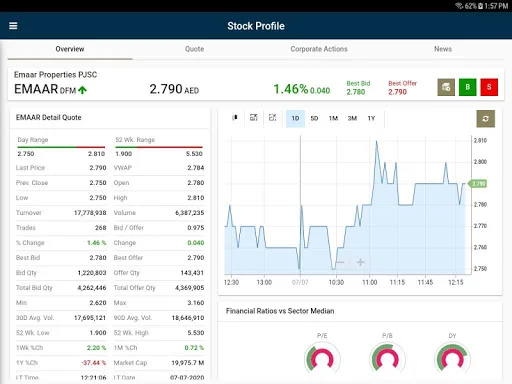The width and height of the screenshot is (512, 384).
Task: Open the Corporate Actions tab
Action: (x=319, y=49)
